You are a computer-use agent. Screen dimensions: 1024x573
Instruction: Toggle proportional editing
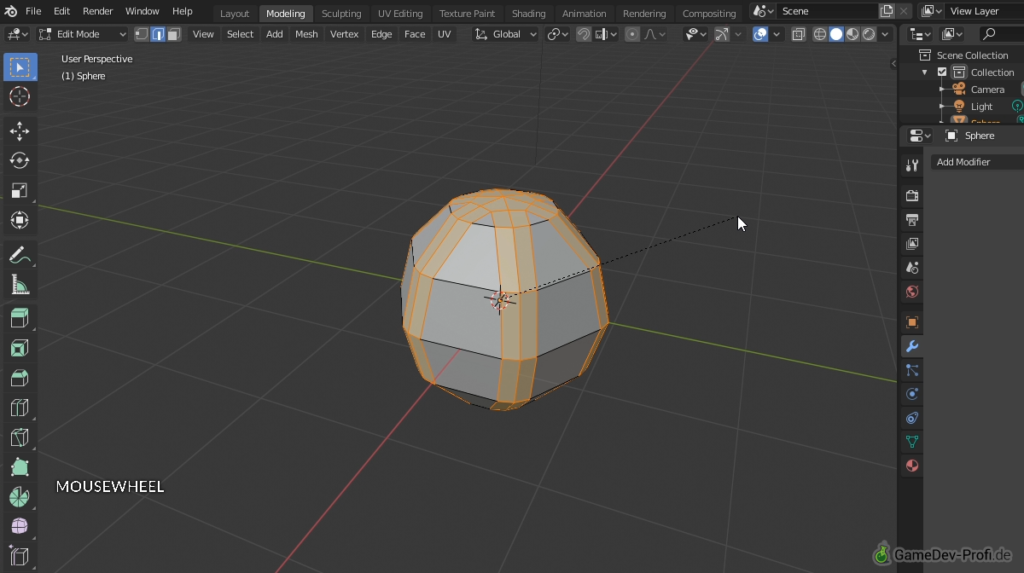coord(632,34)
